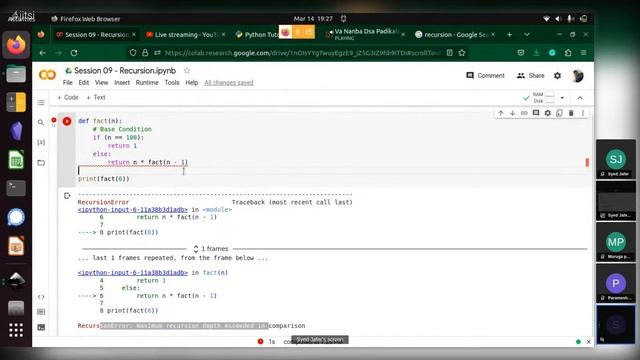
Task: Reload the page in Firefox
Action: 74,53
